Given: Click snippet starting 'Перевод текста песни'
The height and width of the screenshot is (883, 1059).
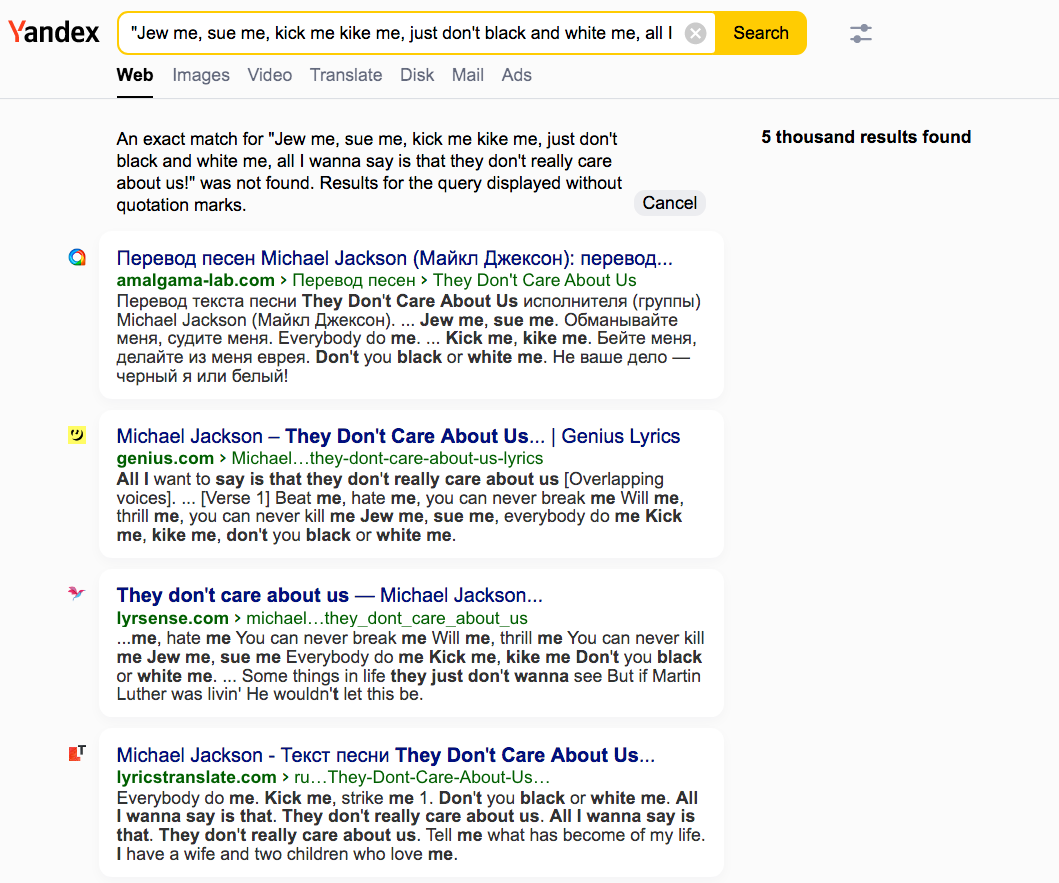Looking at the screenshot, I should click(409, 338).
